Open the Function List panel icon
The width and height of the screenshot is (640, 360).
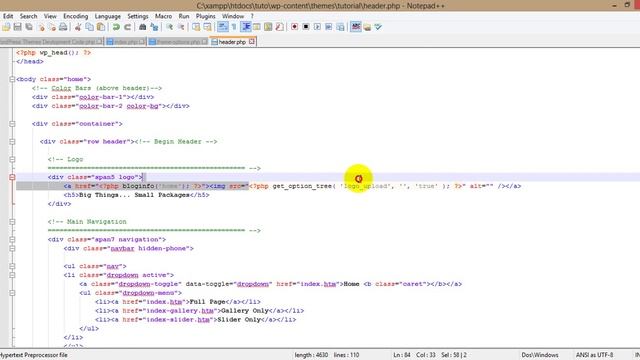280,27
